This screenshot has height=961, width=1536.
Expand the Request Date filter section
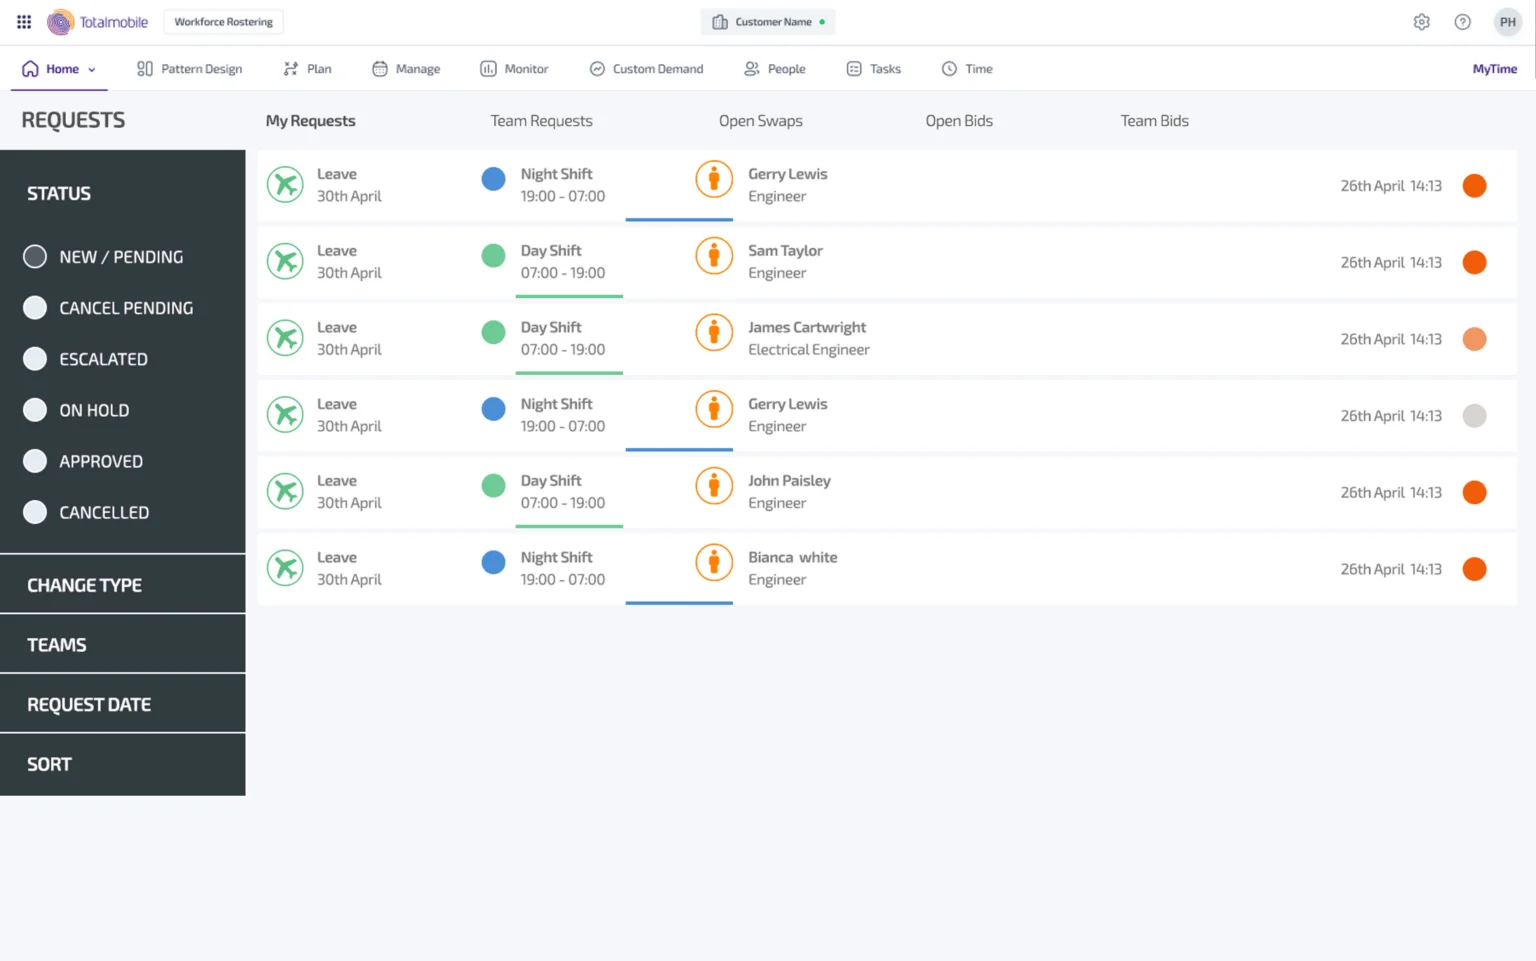123,705
